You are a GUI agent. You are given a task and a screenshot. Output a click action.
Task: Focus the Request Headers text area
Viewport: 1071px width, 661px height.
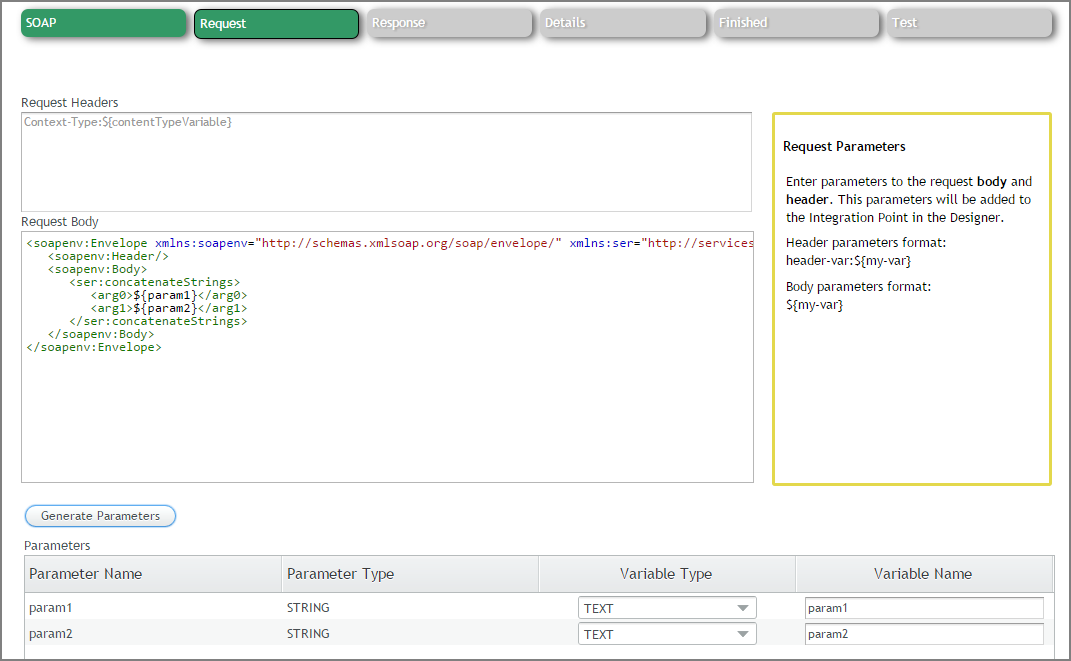pyautogui.click(x=387, y=162)
